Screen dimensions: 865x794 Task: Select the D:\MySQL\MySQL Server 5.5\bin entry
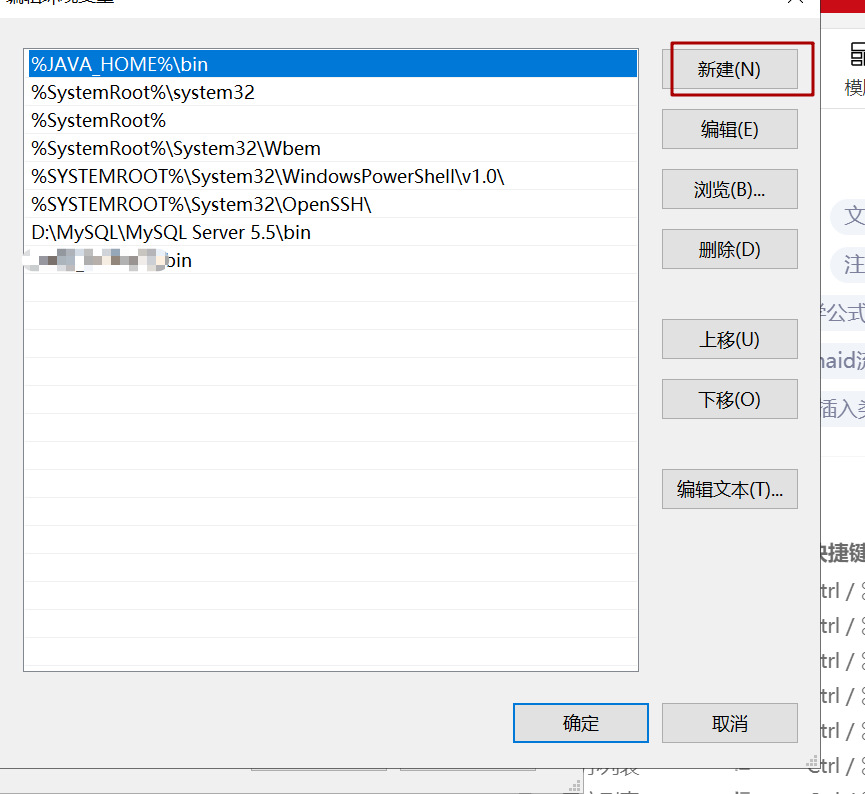point(331,232)
